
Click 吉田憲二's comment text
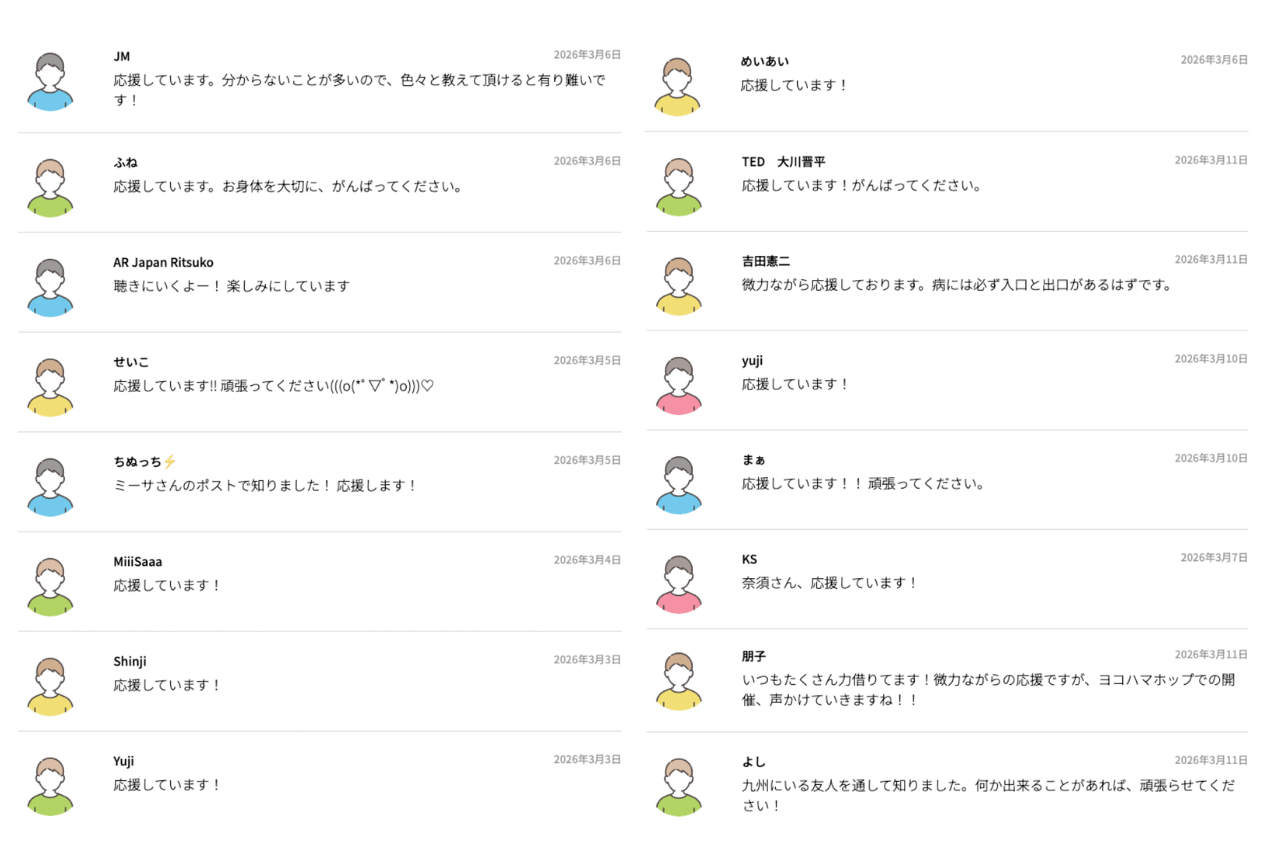tap(956, 285)
